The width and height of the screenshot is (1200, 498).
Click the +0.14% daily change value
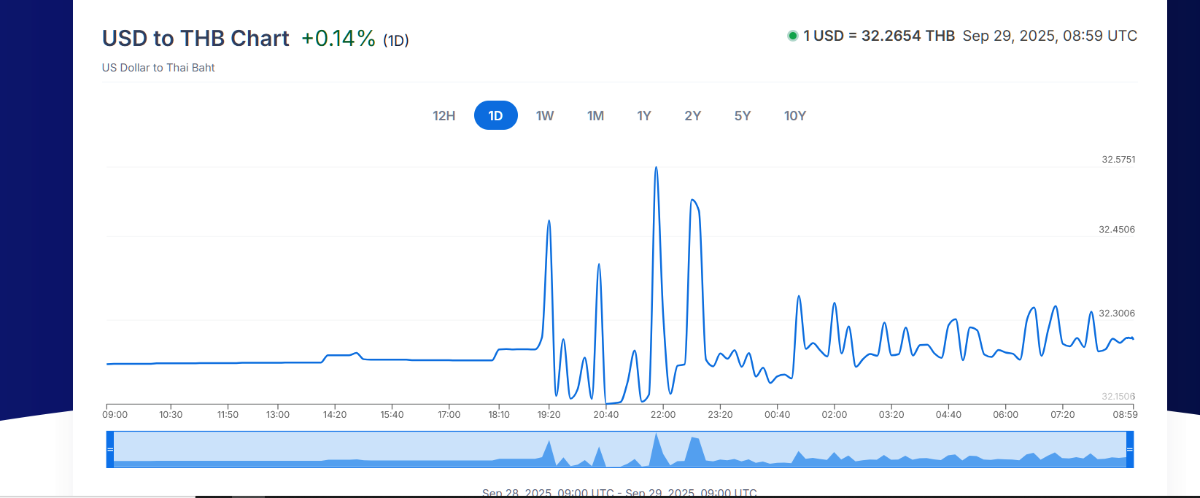tap(338, 39)
